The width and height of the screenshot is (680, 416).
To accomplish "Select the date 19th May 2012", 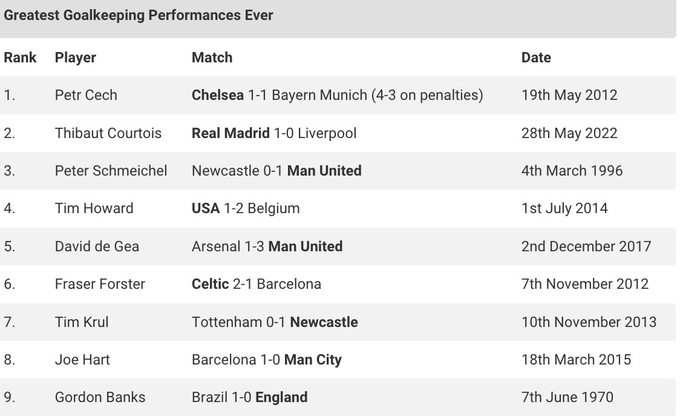I will pyautogui.click(x=569, y=95).
